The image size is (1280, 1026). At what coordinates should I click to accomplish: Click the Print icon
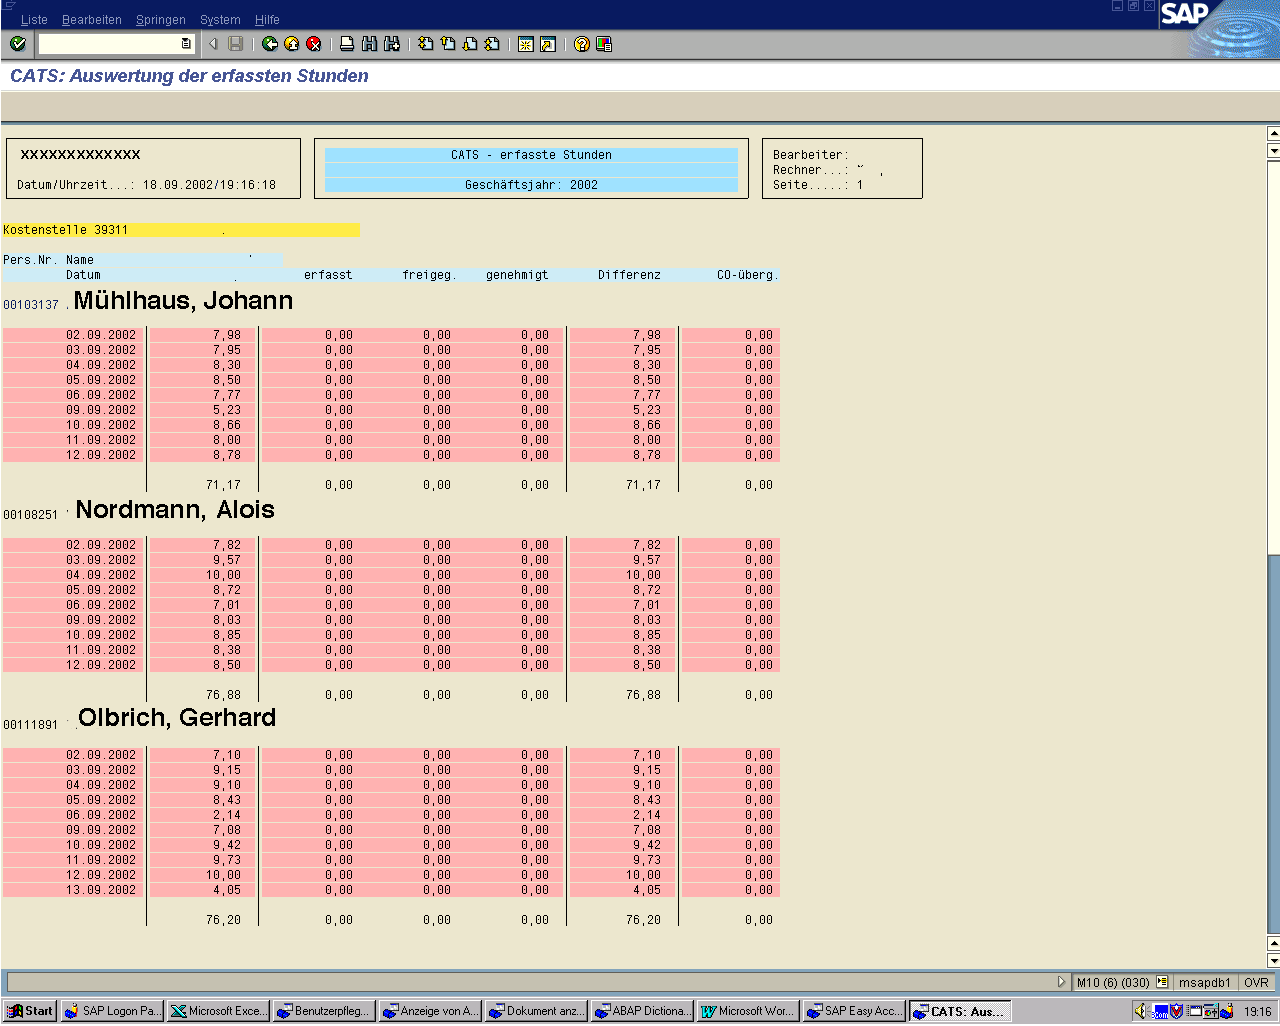coord(347,44)
